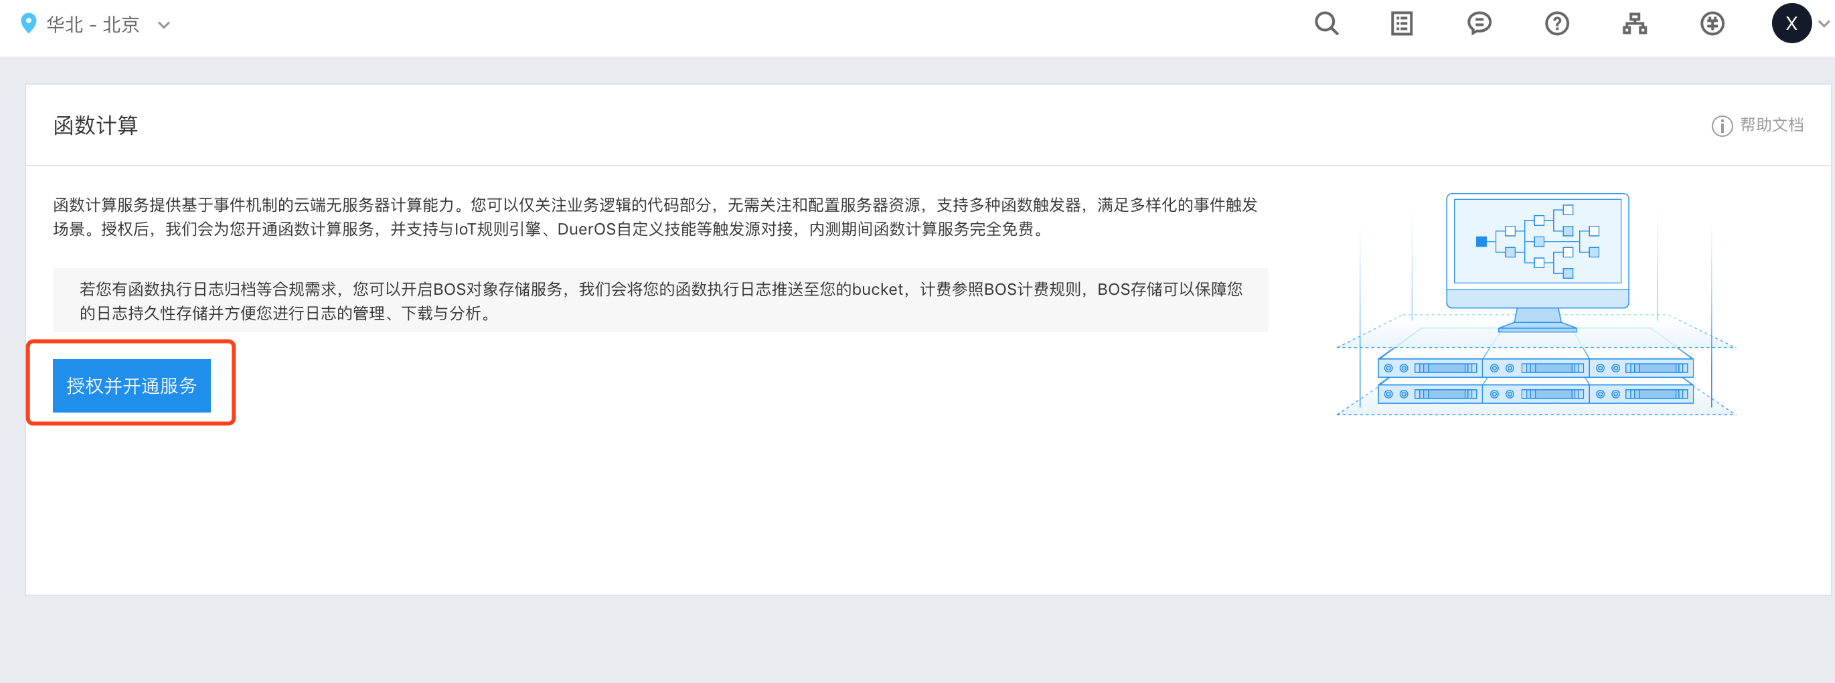Open the question mark help icon

click(1557, 23)
